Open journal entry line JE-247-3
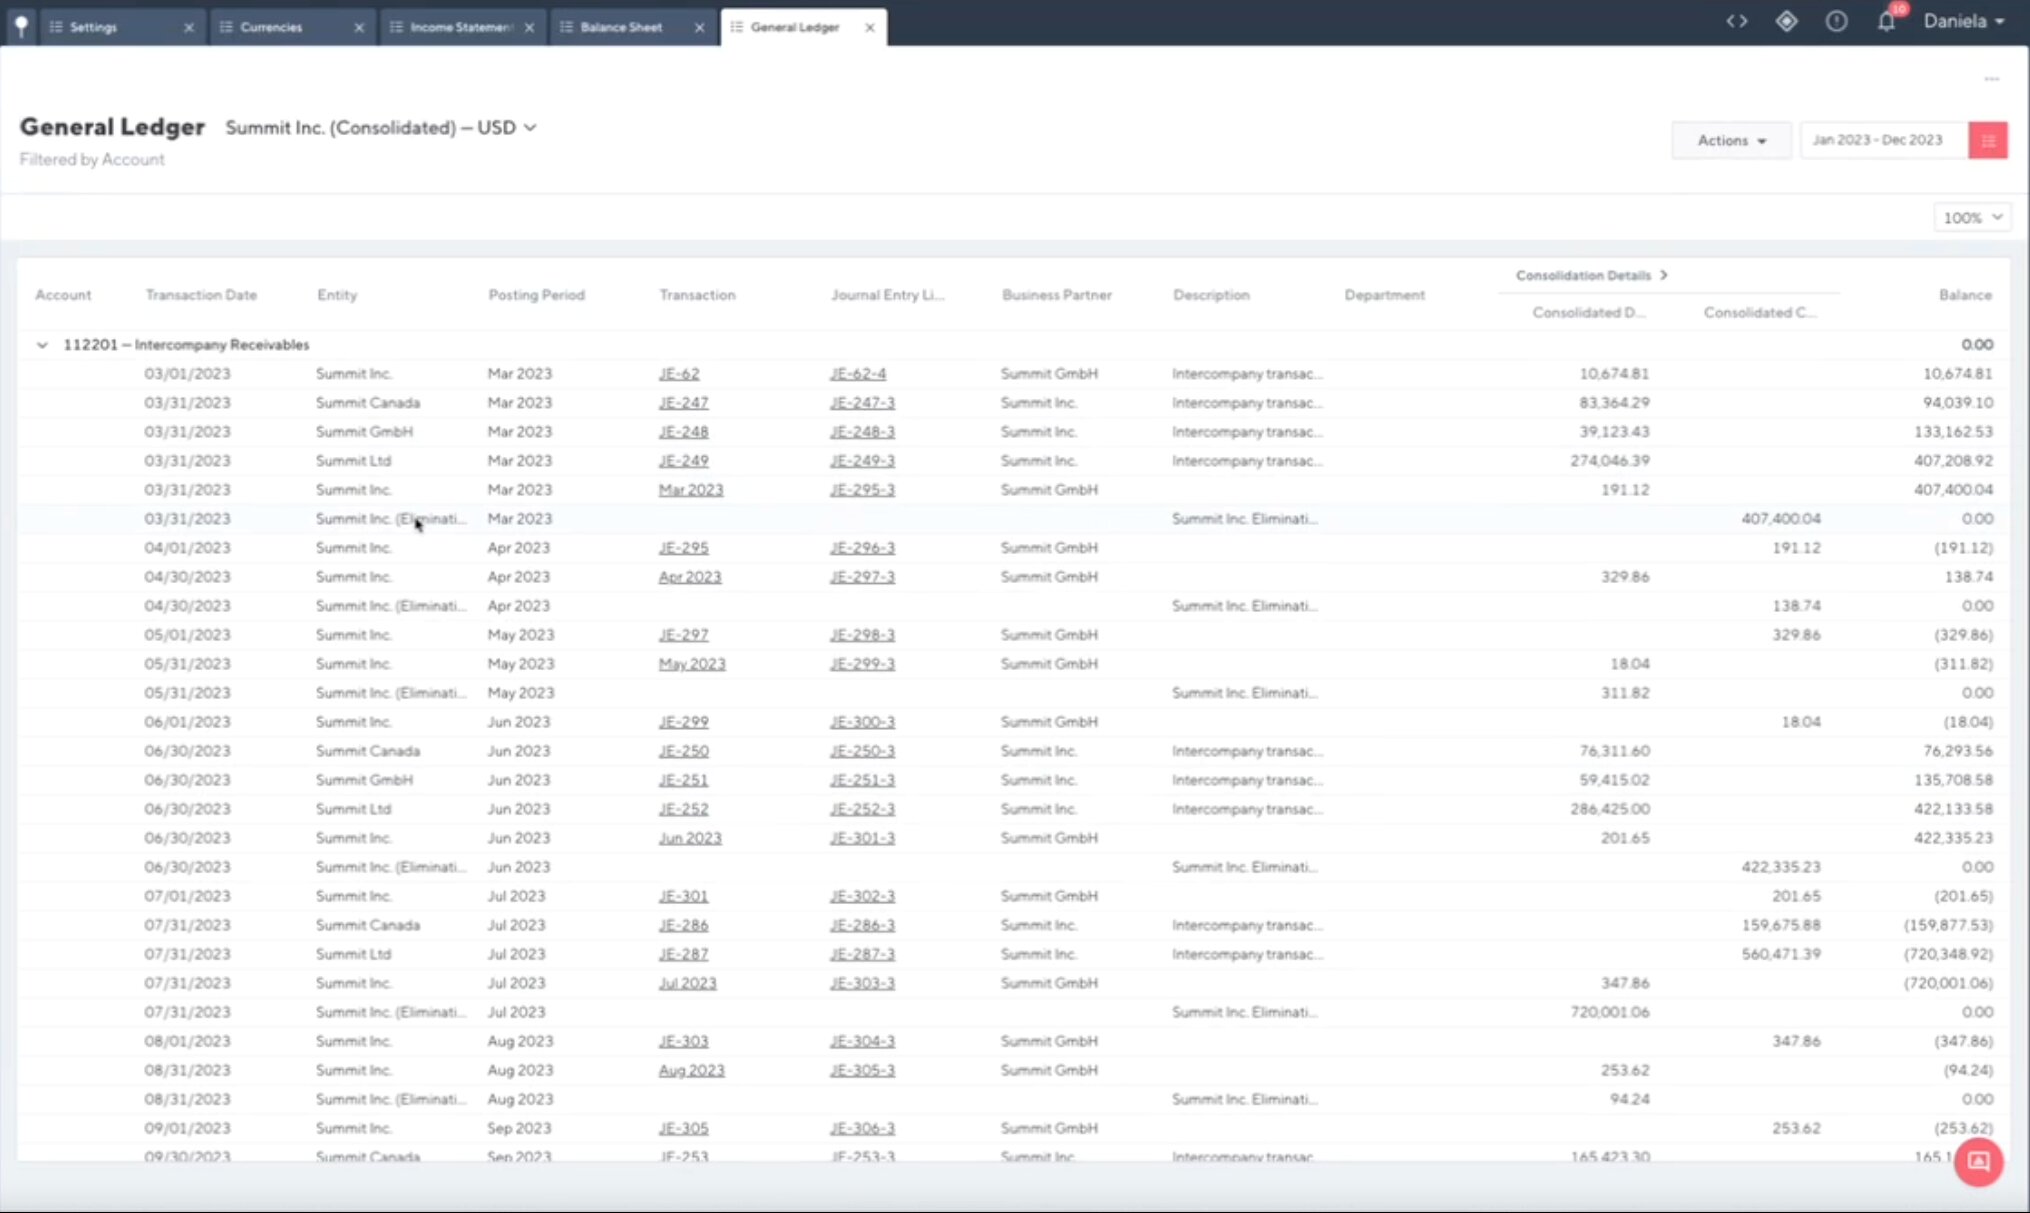Screen dimensions: 2030x1213 pyautogui.click(x=861, y=403)
